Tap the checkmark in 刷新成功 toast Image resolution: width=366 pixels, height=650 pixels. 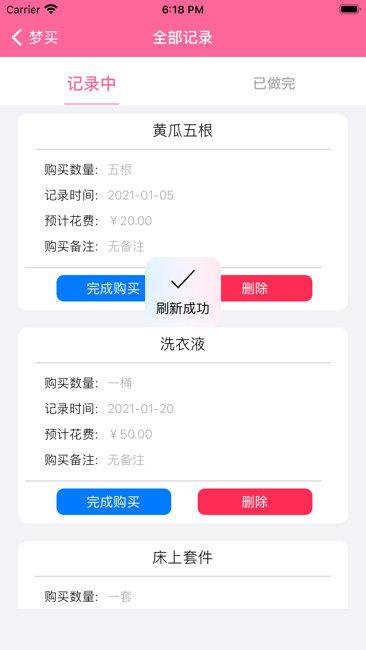(183, 279)
